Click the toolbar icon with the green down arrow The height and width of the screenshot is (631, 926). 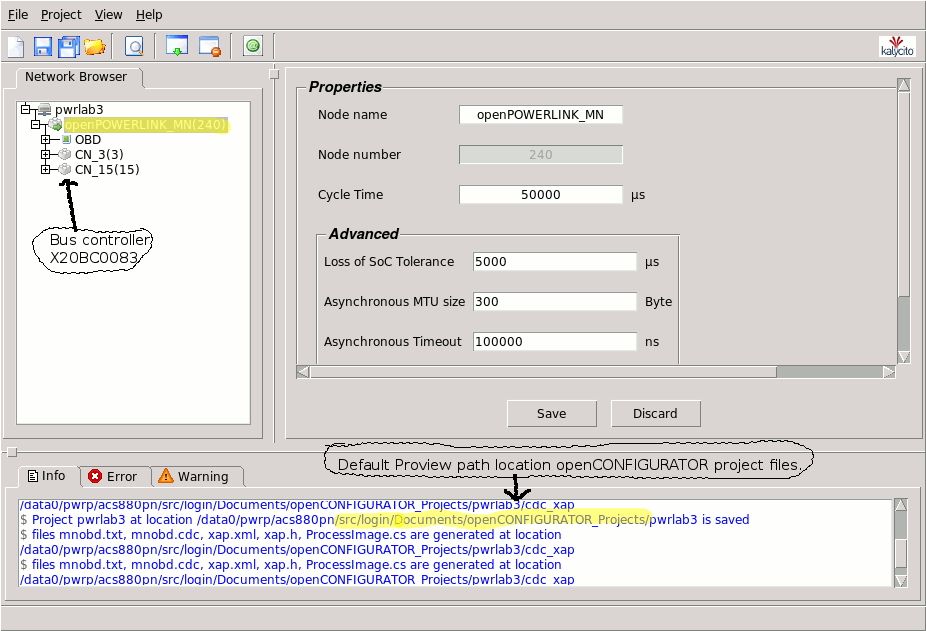point(177,46)
